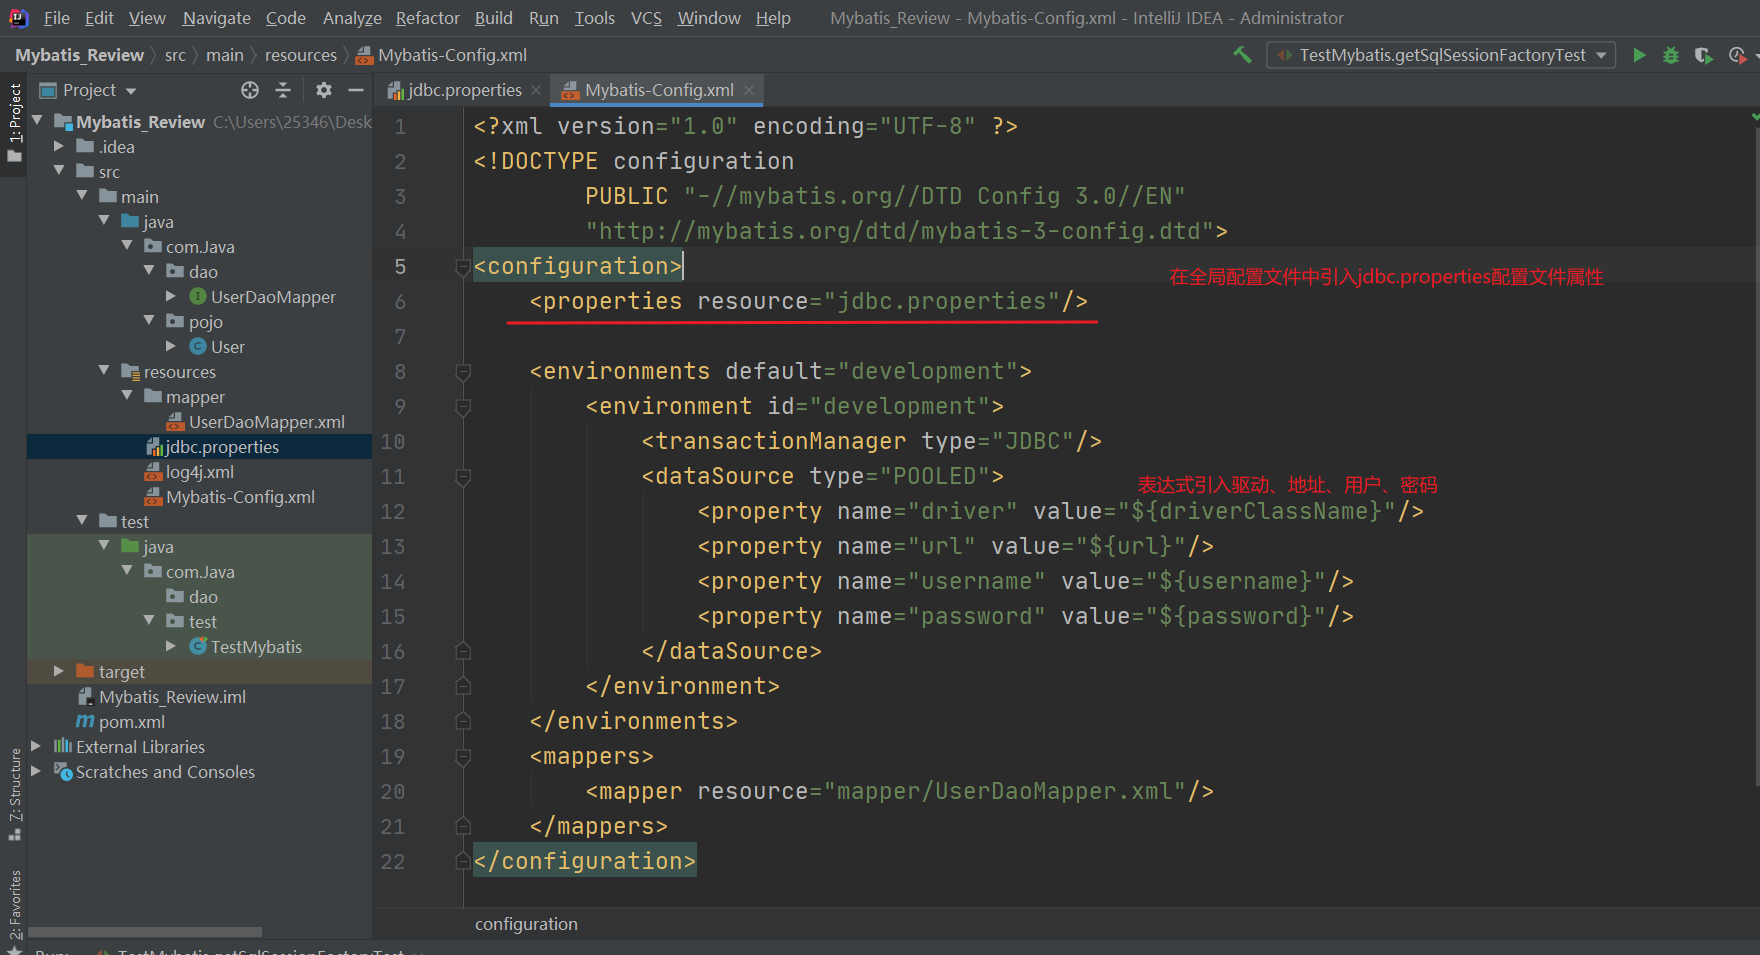Toggle fold marker at closing dataSource line 16
The height and width of the screenshot is (955, 1760).
point(462,652)
